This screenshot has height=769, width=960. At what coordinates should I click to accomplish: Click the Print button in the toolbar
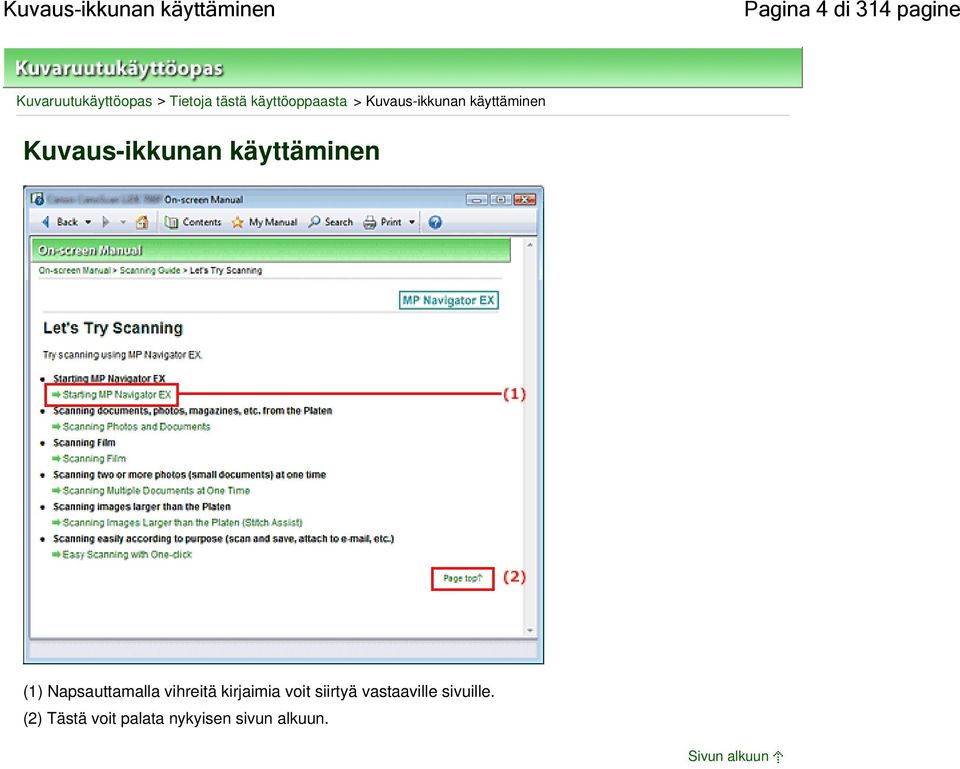pos(383,222)
